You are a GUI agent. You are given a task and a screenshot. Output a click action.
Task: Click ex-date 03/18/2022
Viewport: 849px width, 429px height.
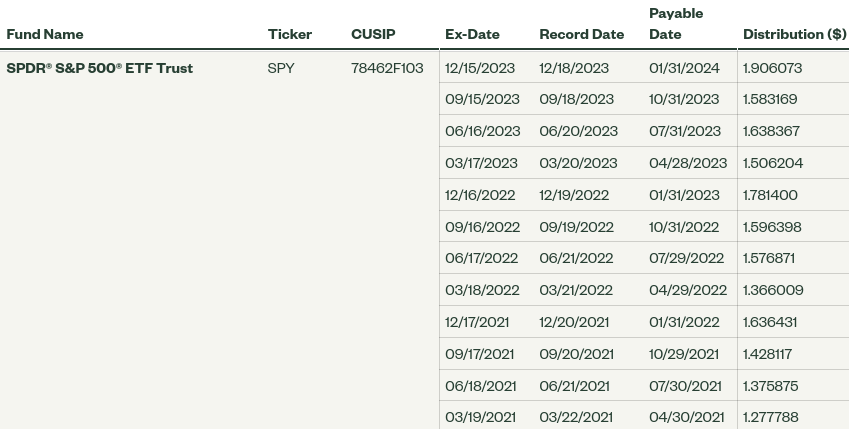(482, 290)
